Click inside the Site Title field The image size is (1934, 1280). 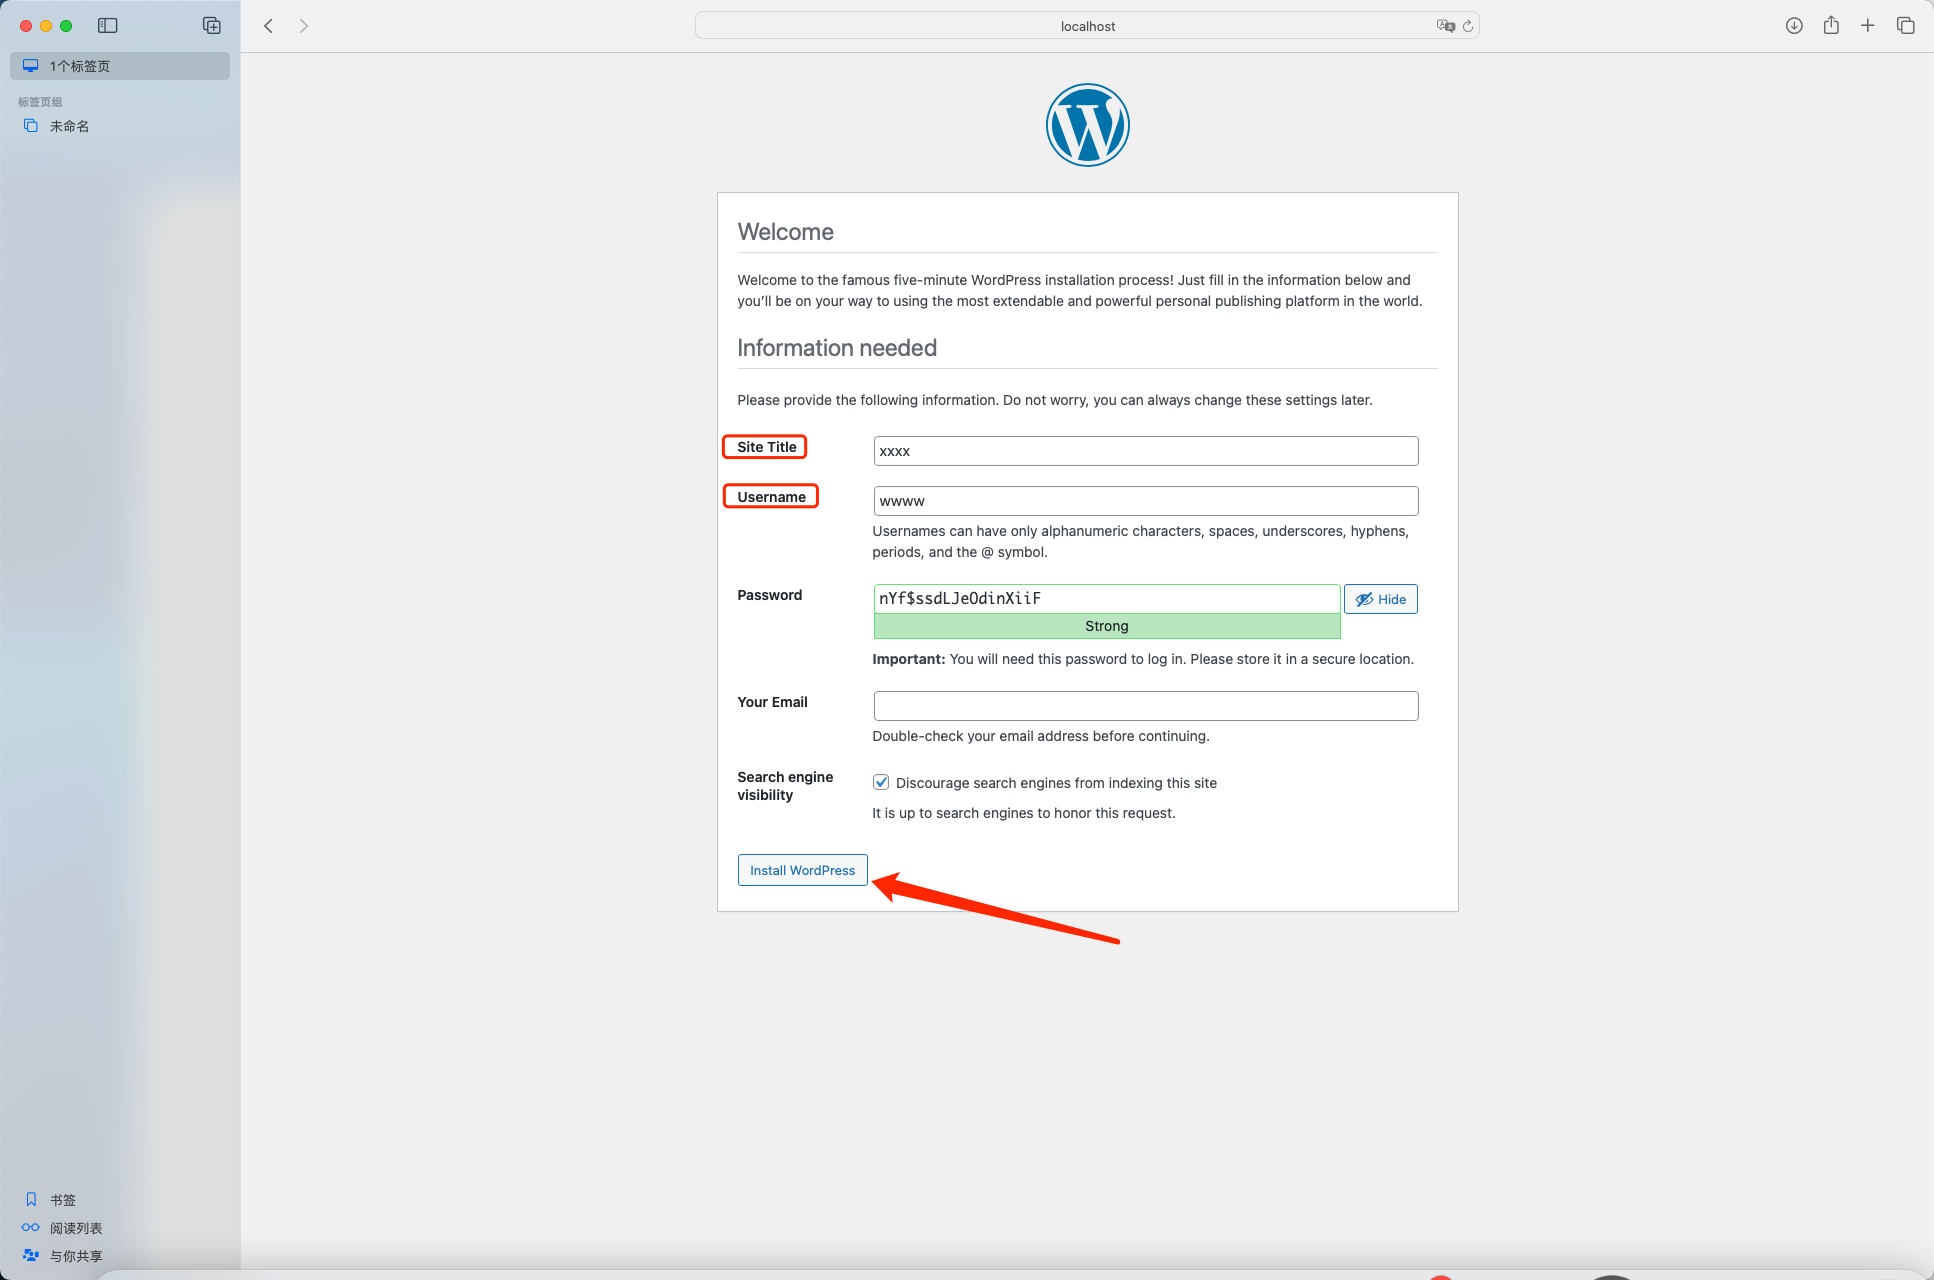[1145, 451]
